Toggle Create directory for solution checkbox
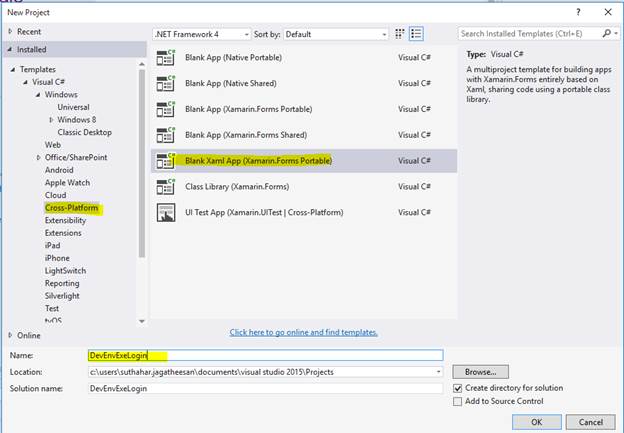Image resolution: width=624 pixels, height=433 pixels. (x=458, y=388)
